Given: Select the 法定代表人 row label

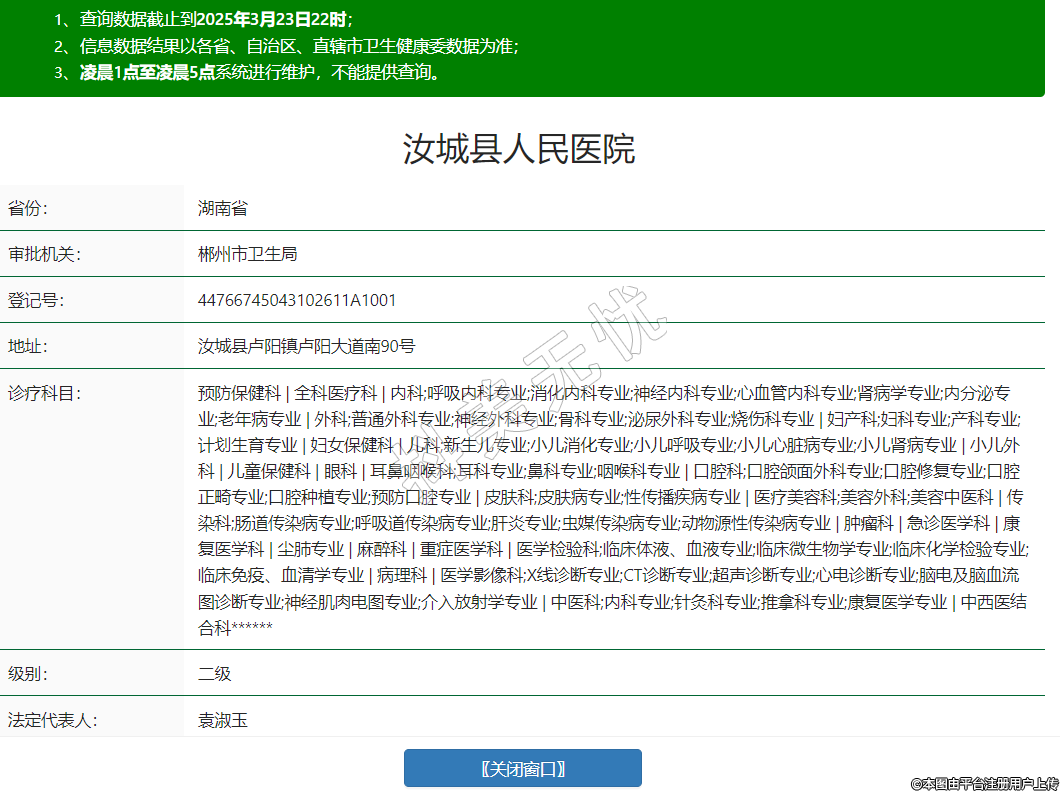Looking at the screenshot, I should coord(52,719).
